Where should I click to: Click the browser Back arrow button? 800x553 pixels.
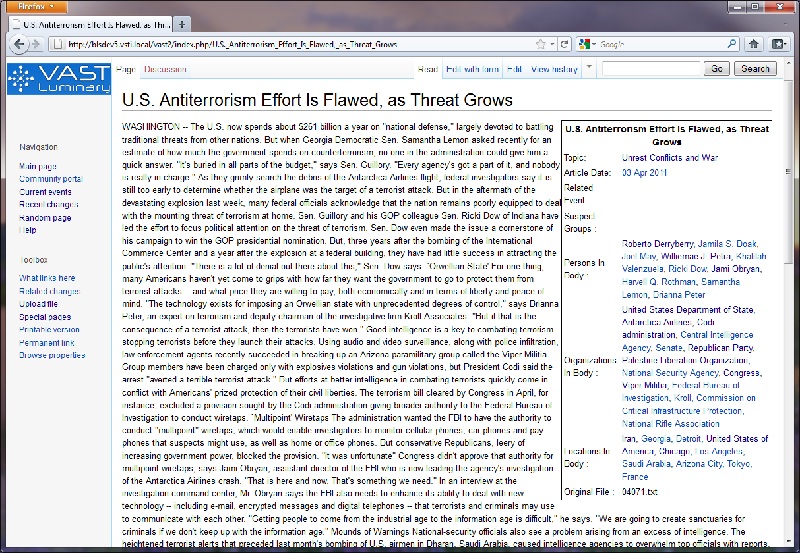coord(19,45)
